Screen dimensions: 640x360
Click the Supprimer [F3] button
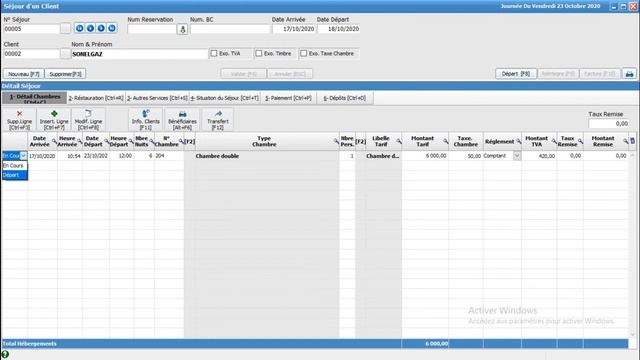tap(65, 74)
